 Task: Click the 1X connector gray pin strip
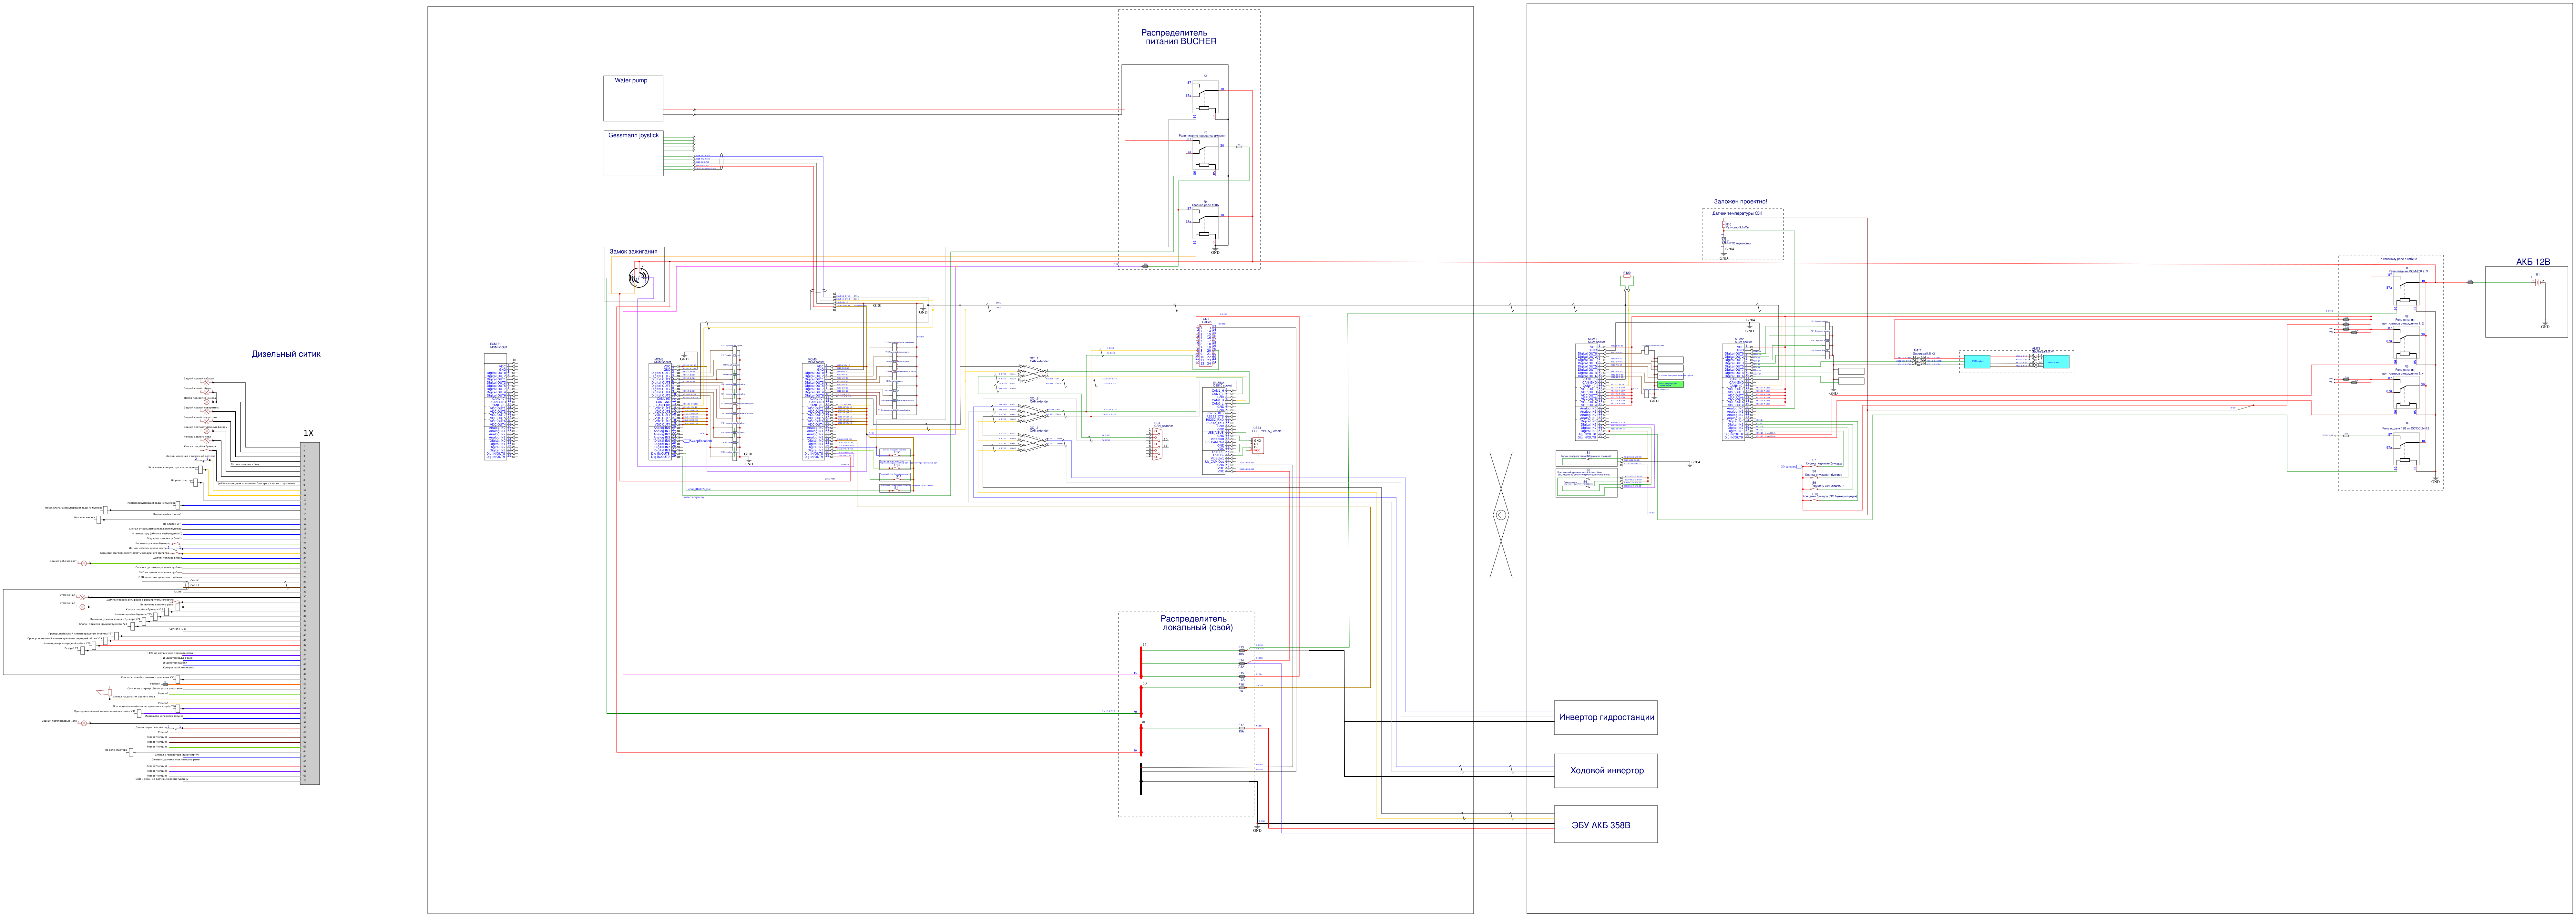coord(310,613)
